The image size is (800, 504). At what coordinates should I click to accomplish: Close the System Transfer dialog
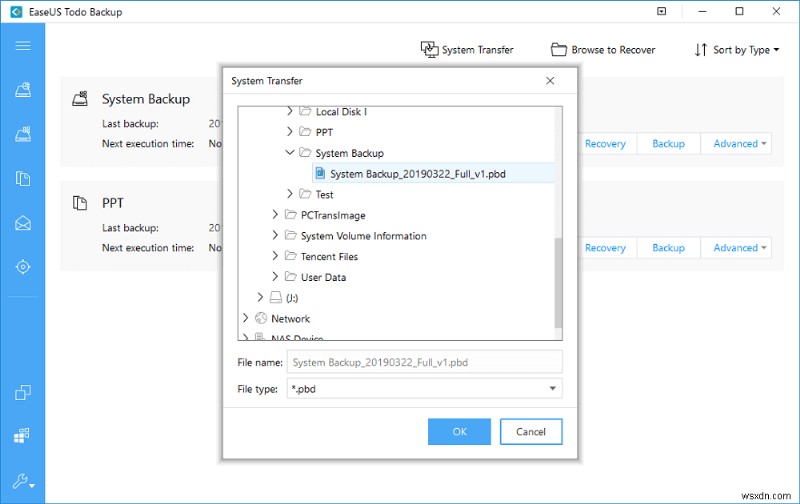[550, 81]
